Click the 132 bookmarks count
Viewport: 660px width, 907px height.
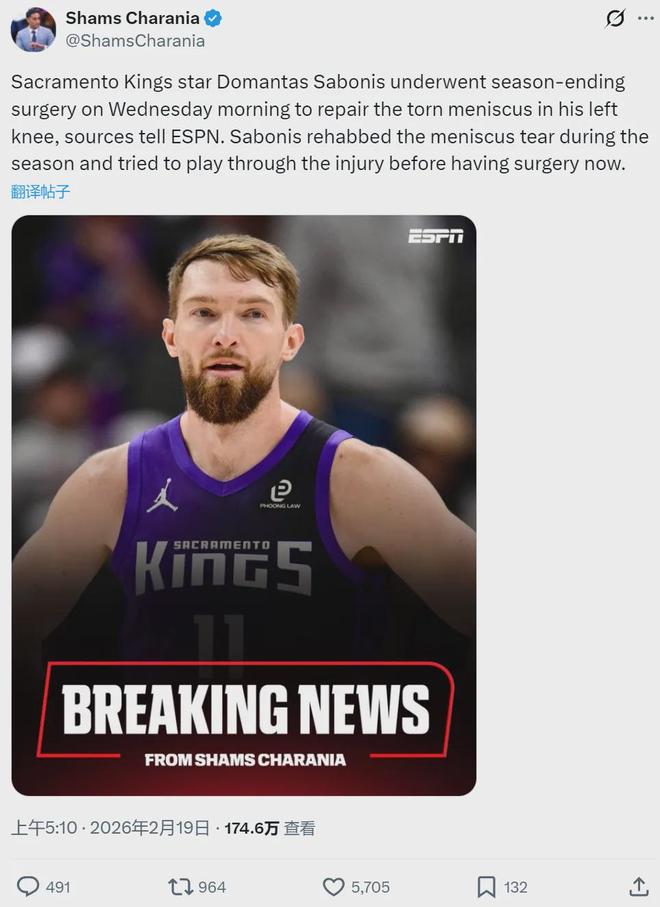(x=515, y=887)
